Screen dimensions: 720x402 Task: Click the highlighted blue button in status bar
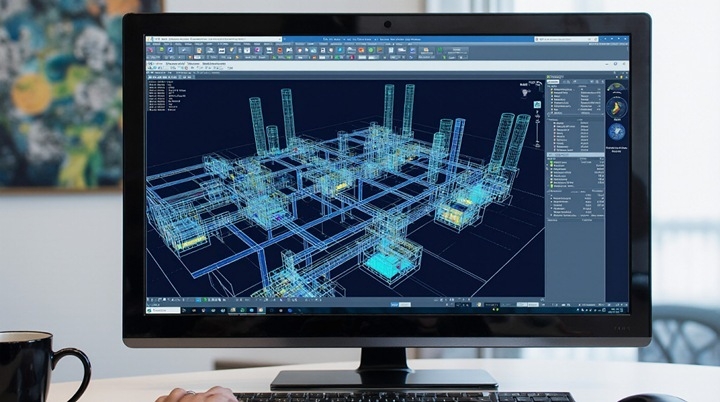click(394, 305)
